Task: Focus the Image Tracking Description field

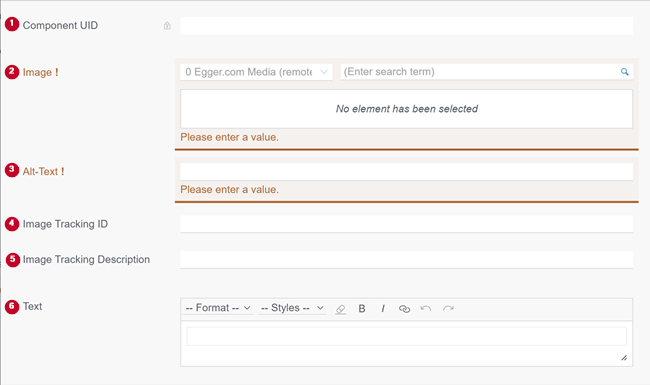Action: (406, 259)
